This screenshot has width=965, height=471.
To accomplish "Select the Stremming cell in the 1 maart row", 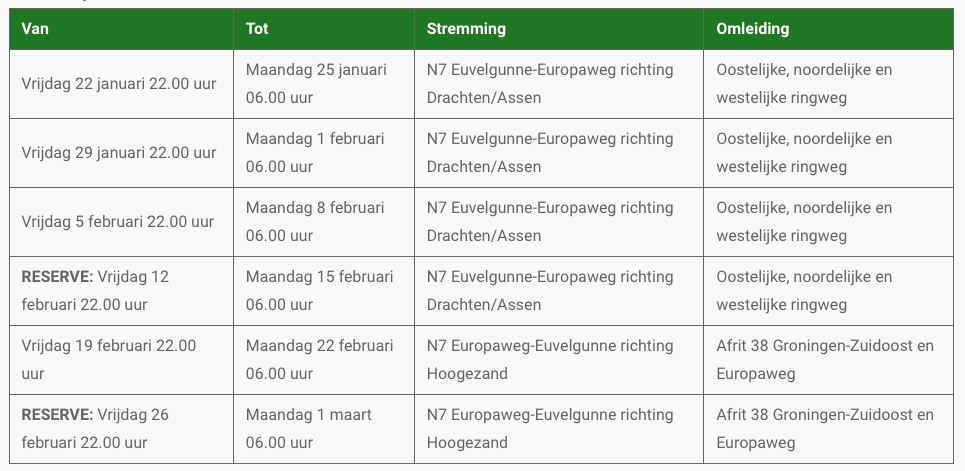I will [x=550, y=429].
